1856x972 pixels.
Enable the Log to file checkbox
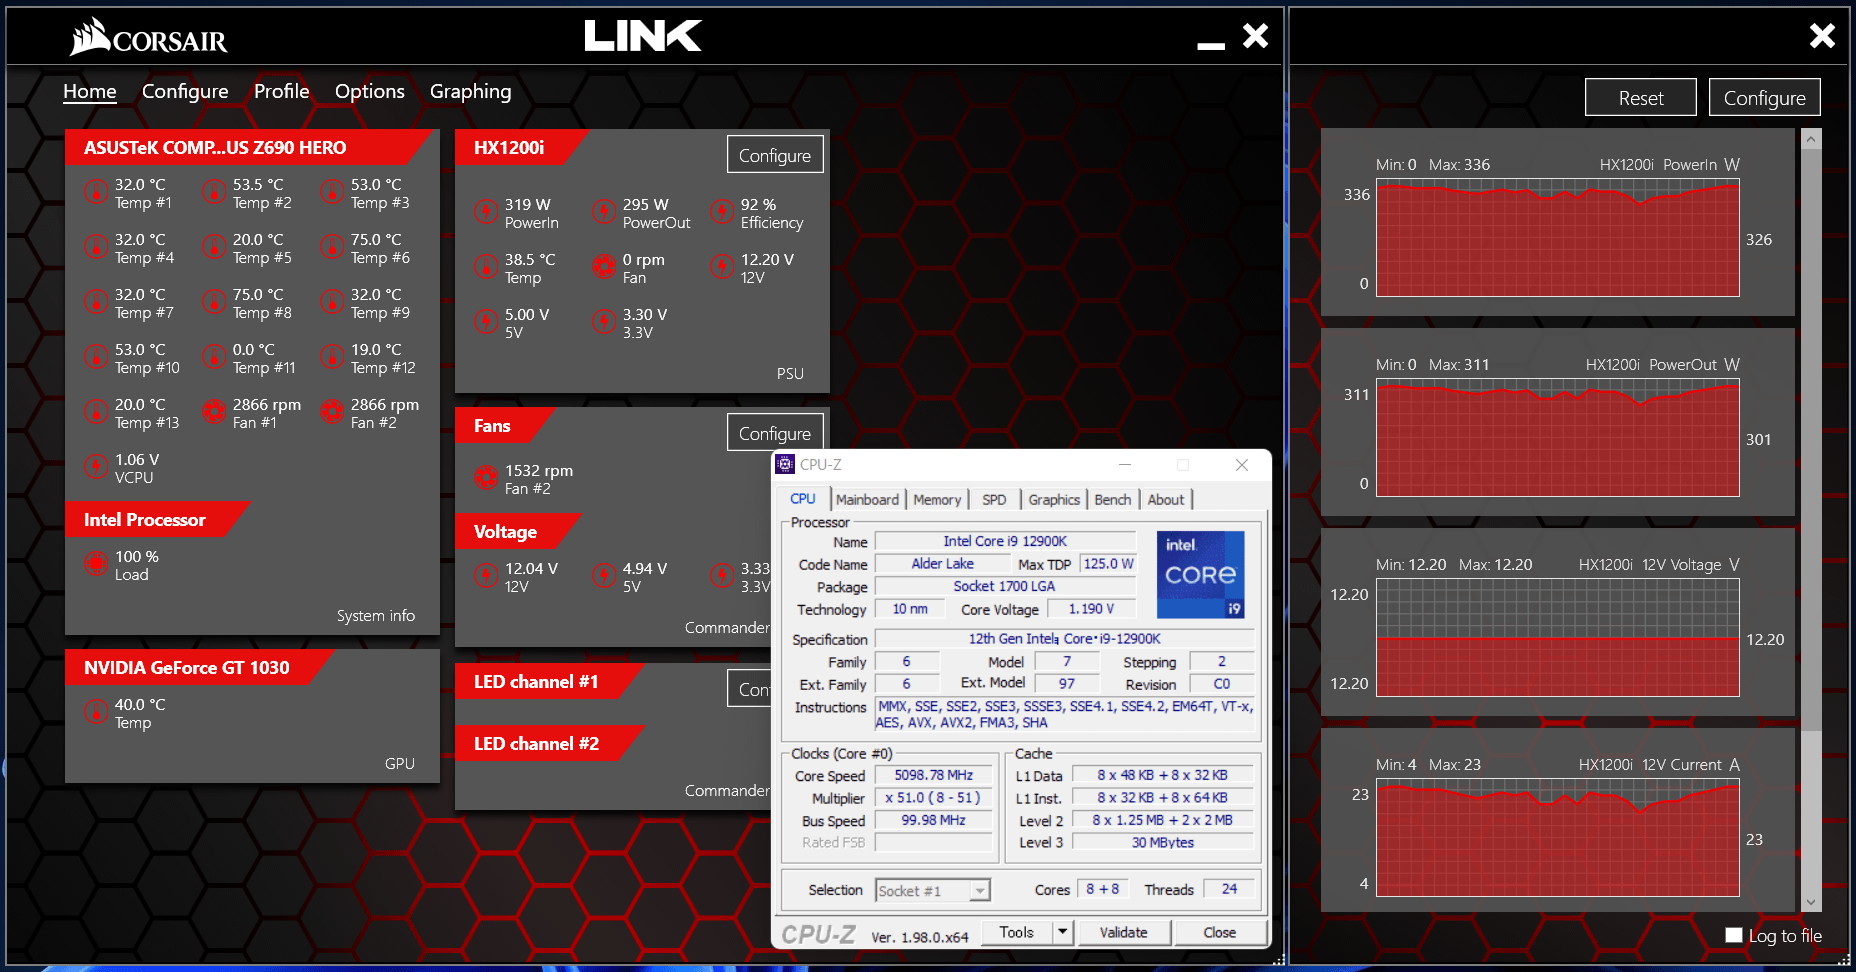1734,935
